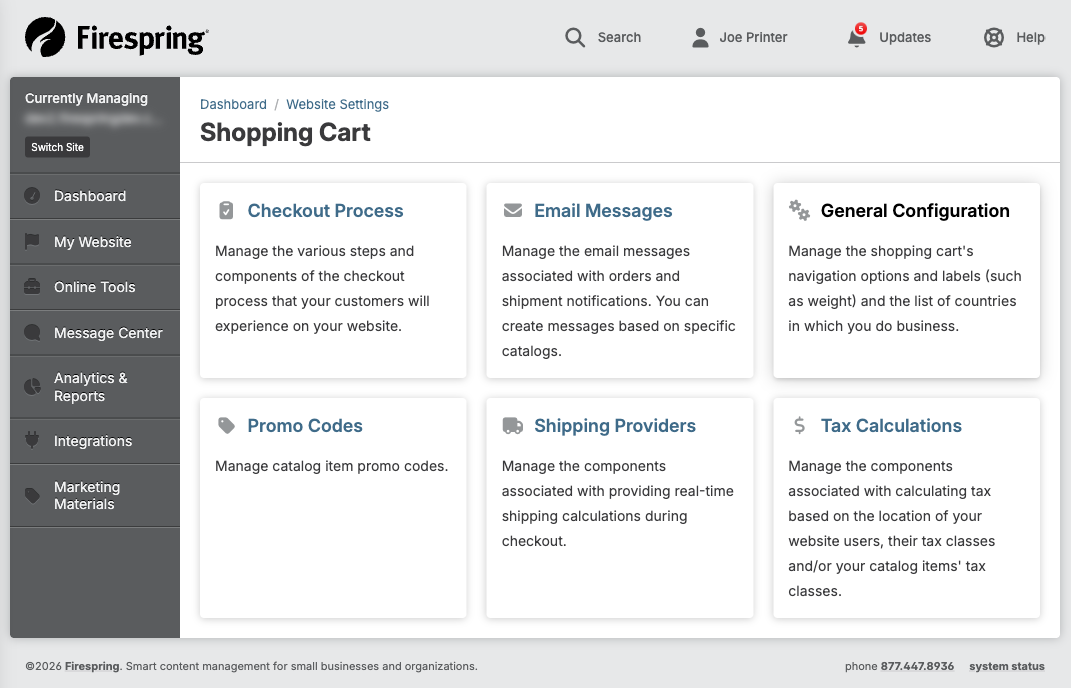The height and width of the screenshot is (688, 1071).
Task: Follow the Dashboard breadcrumb link
Action: (234, 105)
